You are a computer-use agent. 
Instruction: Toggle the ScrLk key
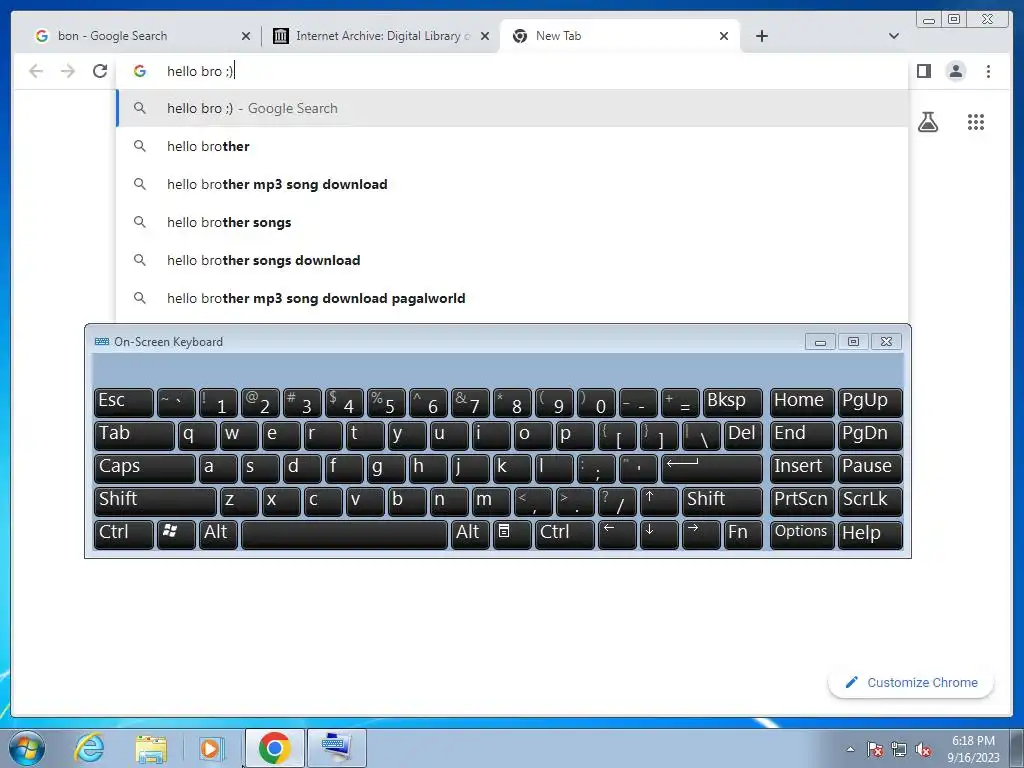pos(870,501)
